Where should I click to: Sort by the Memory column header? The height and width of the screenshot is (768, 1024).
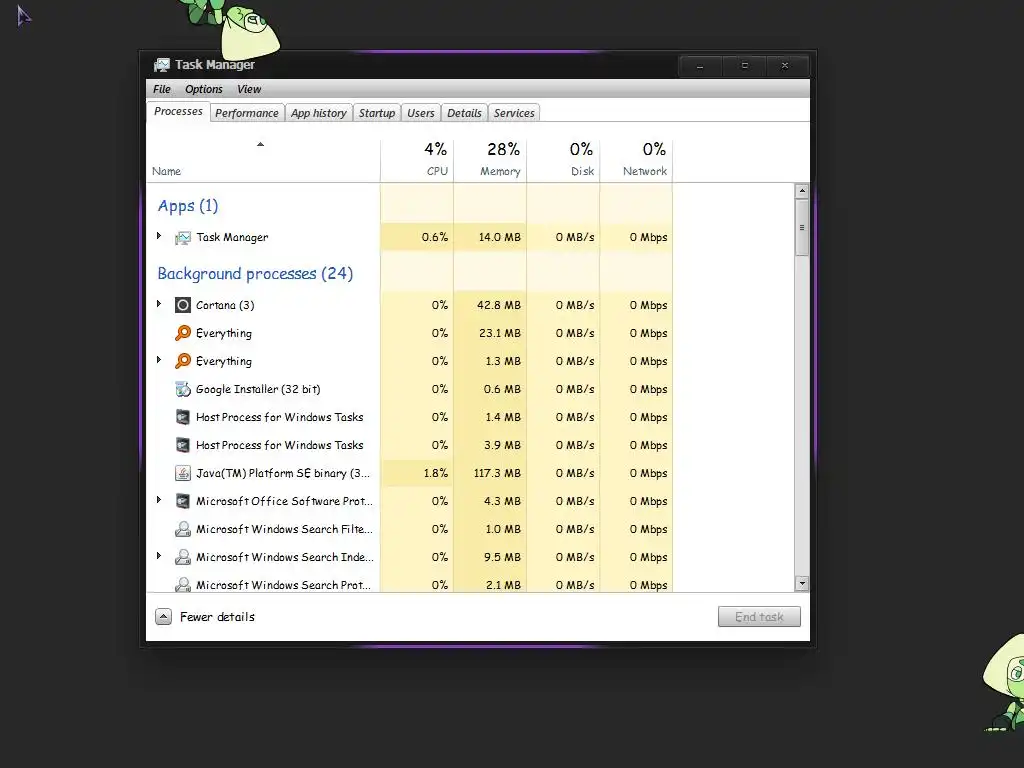490,160
